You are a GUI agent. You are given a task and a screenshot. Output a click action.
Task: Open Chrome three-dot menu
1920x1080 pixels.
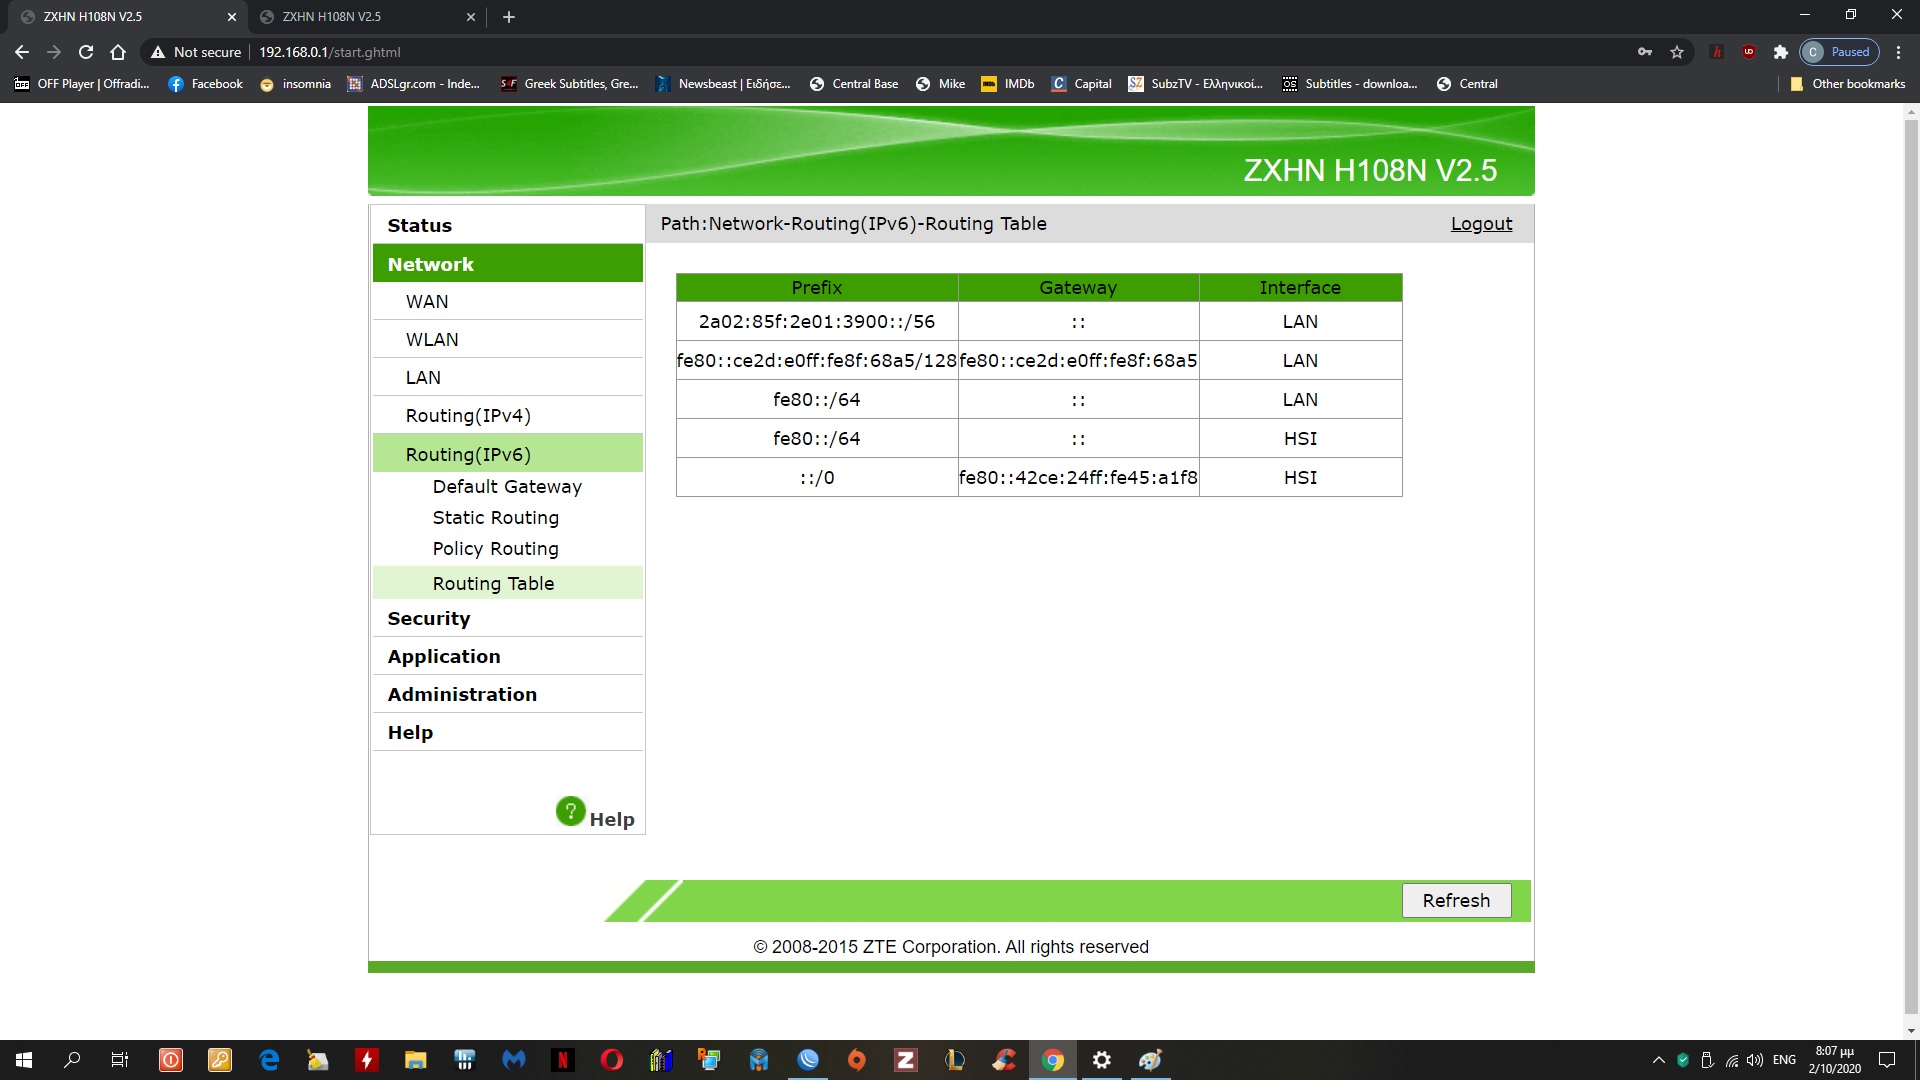click(1898, 52)
